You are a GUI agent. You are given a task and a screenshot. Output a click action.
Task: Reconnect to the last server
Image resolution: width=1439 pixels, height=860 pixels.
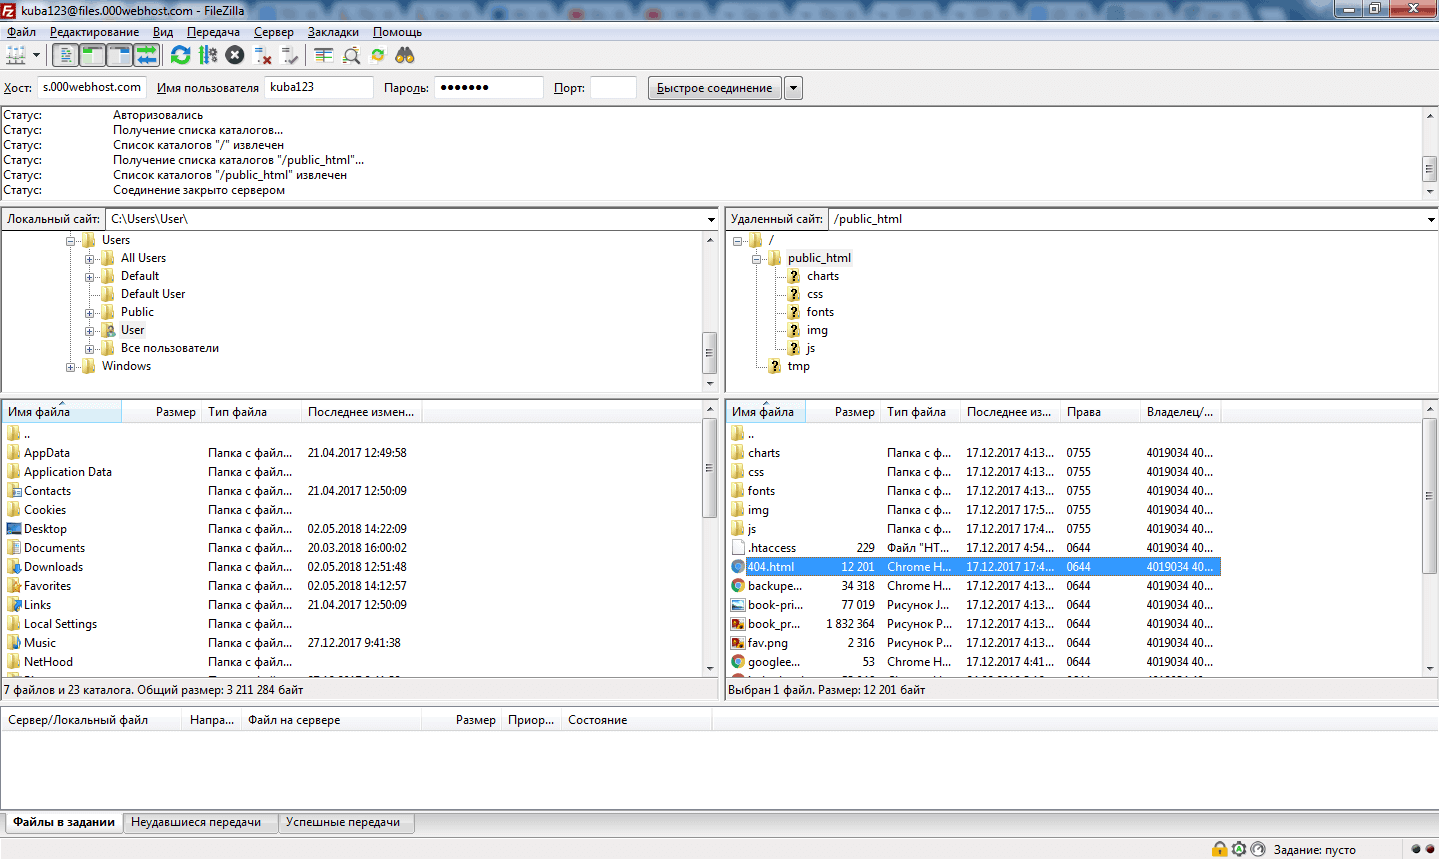click(x=290, y=55)
